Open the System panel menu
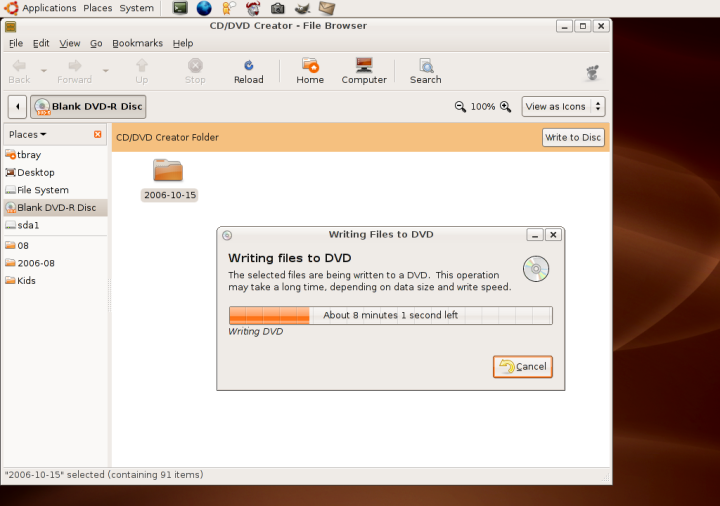This screenshot has height=506, width=720. point(136,8)
